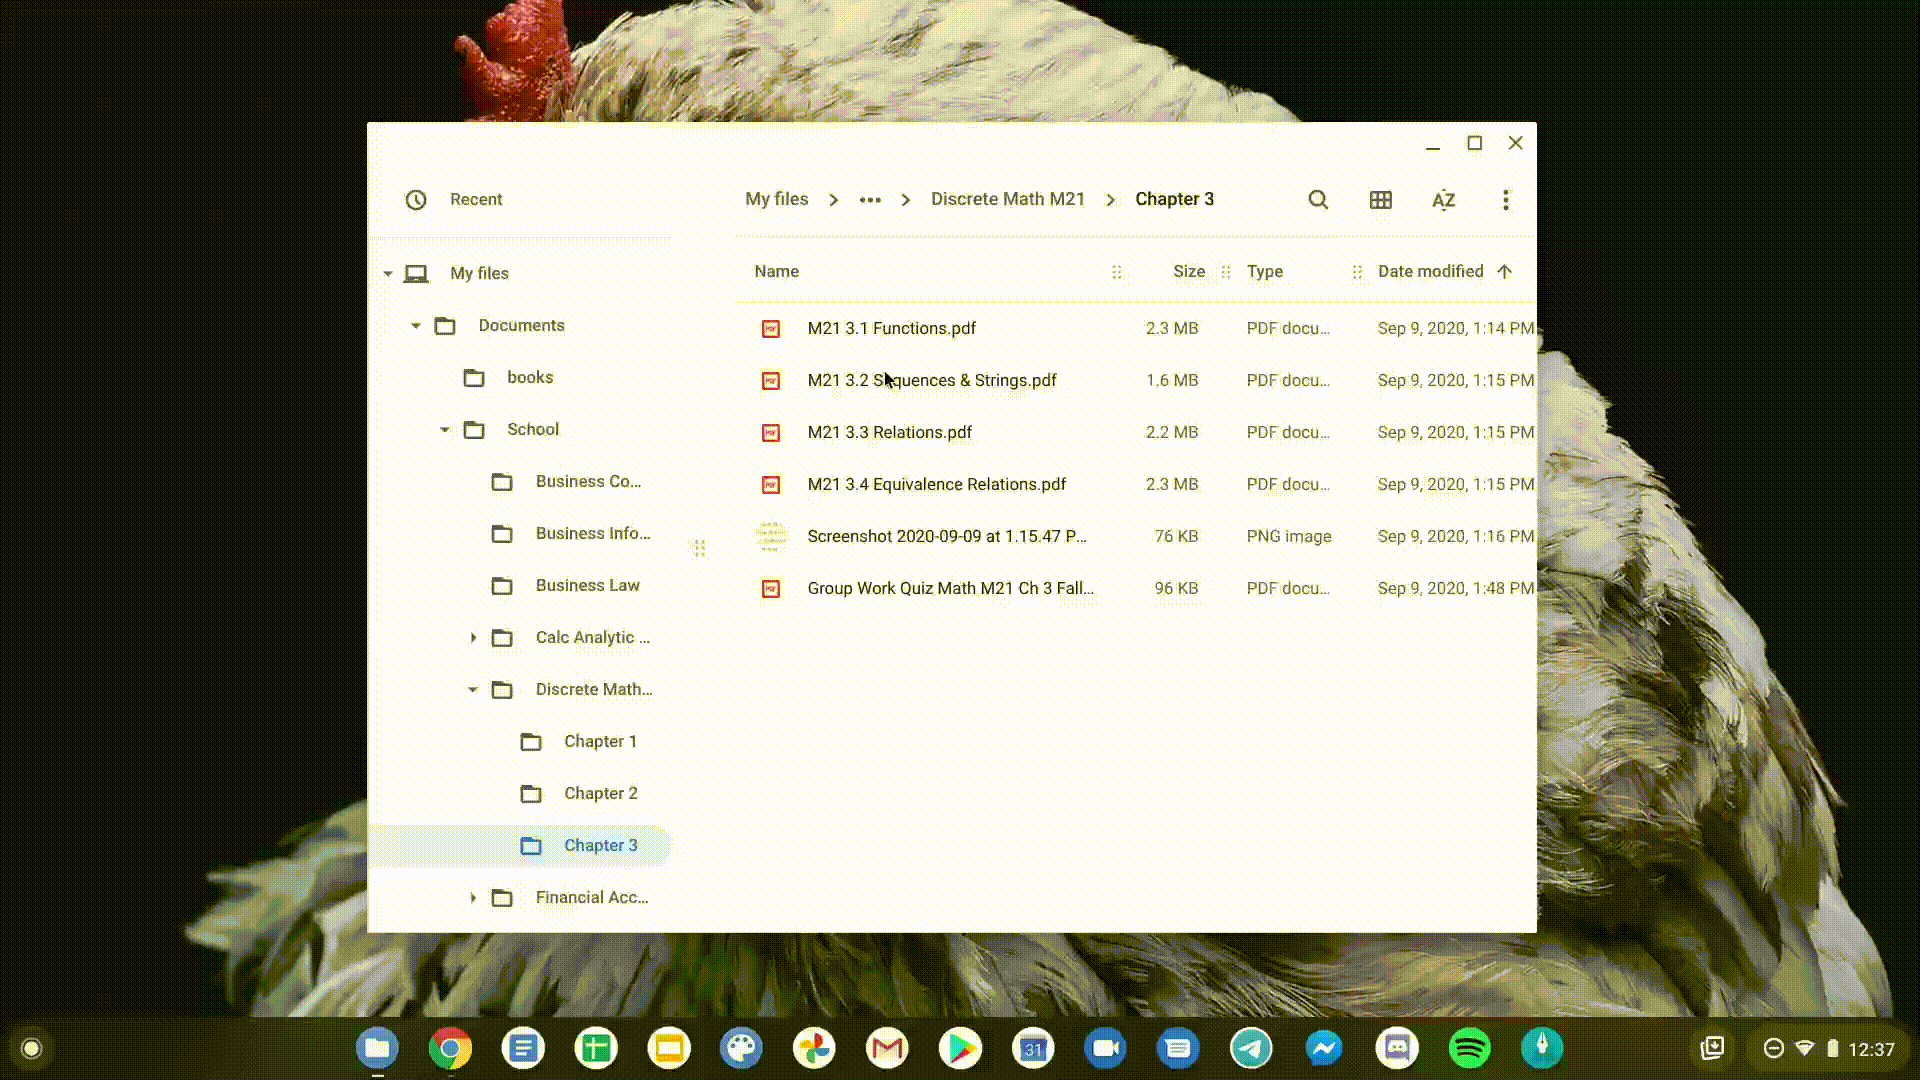This screenshot has height=1080, width=1920.
Task: Select Chapter 2 folder in sidebar
Action: coord(519,794)
